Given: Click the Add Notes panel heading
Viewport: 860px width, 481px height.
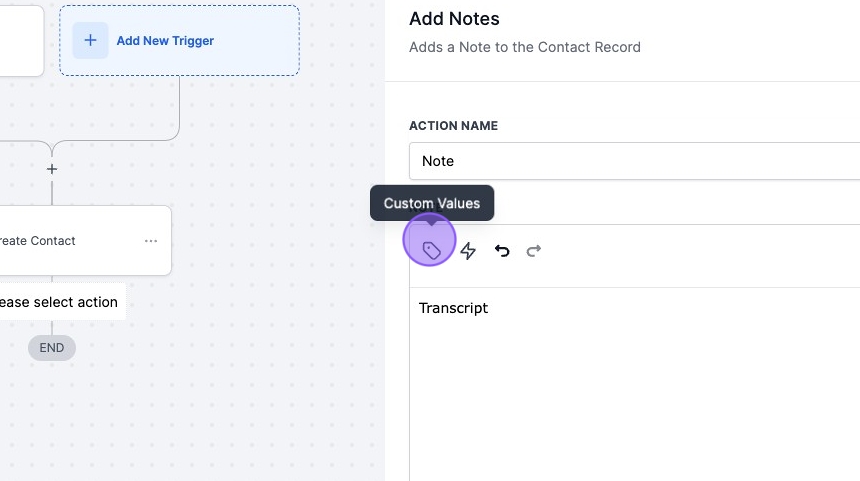Looking at the screenshot, I should (x=454, y=19).
